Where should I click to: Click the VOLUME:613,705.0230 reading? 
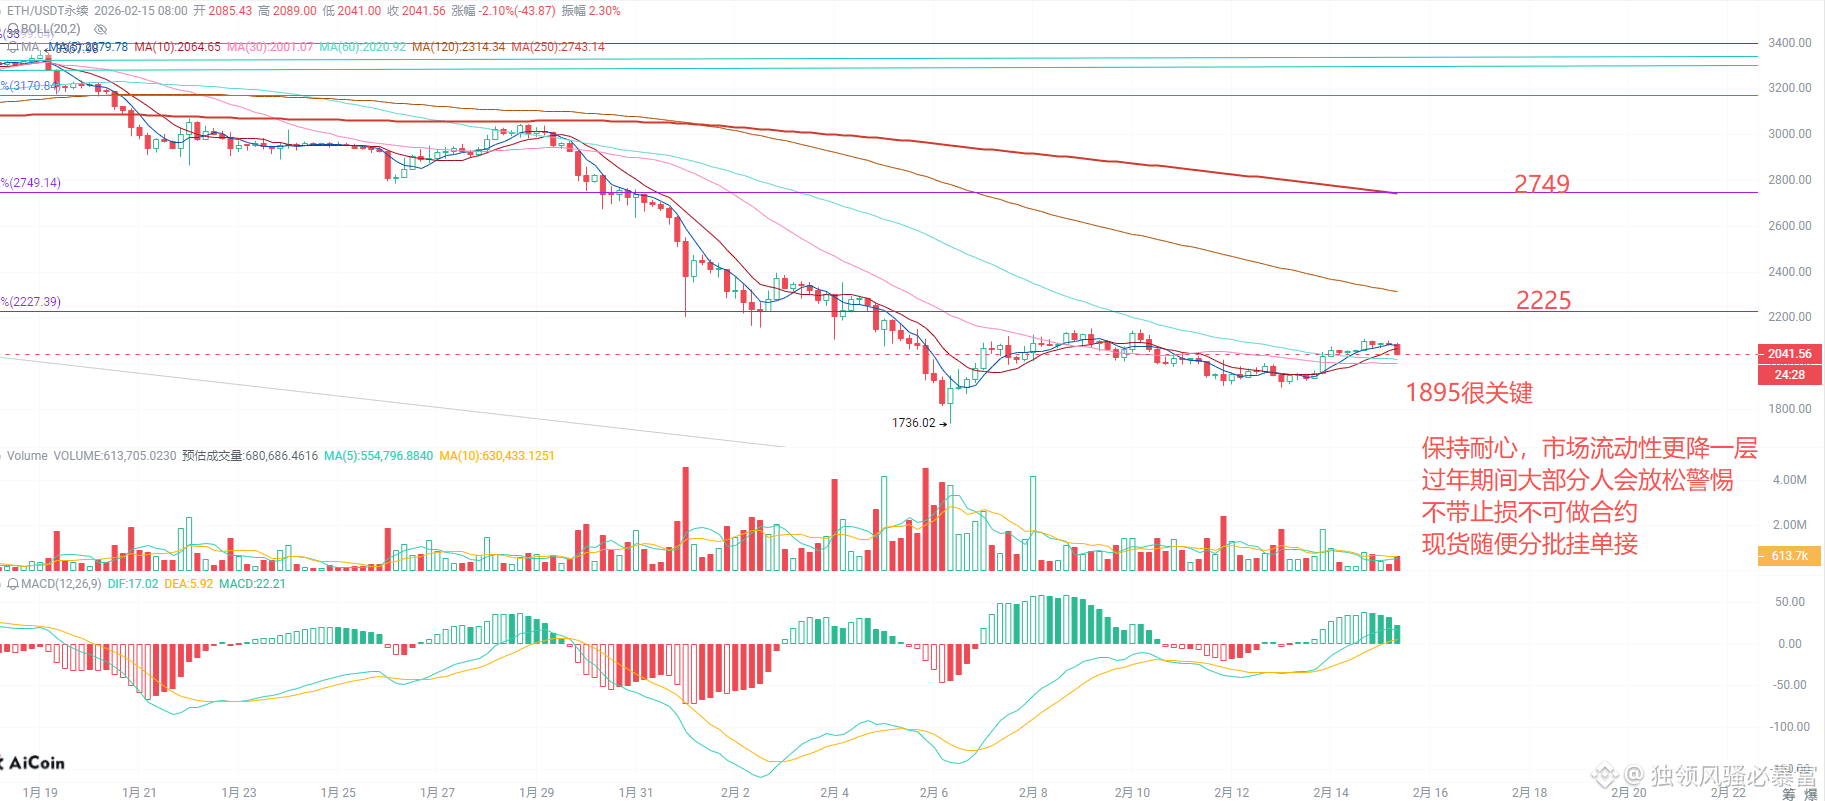[x=115, y=456]
